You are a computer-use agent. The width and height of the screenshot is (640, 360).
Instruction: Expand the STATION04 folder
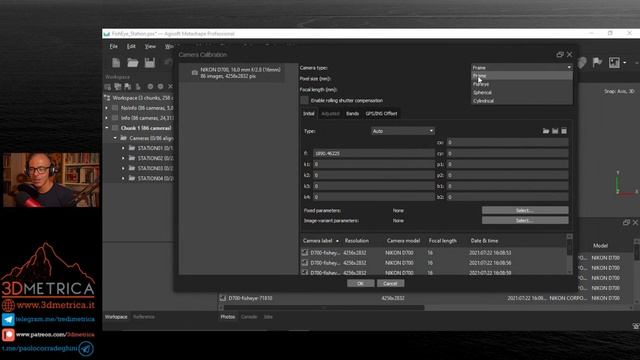[x=123, y=178]
